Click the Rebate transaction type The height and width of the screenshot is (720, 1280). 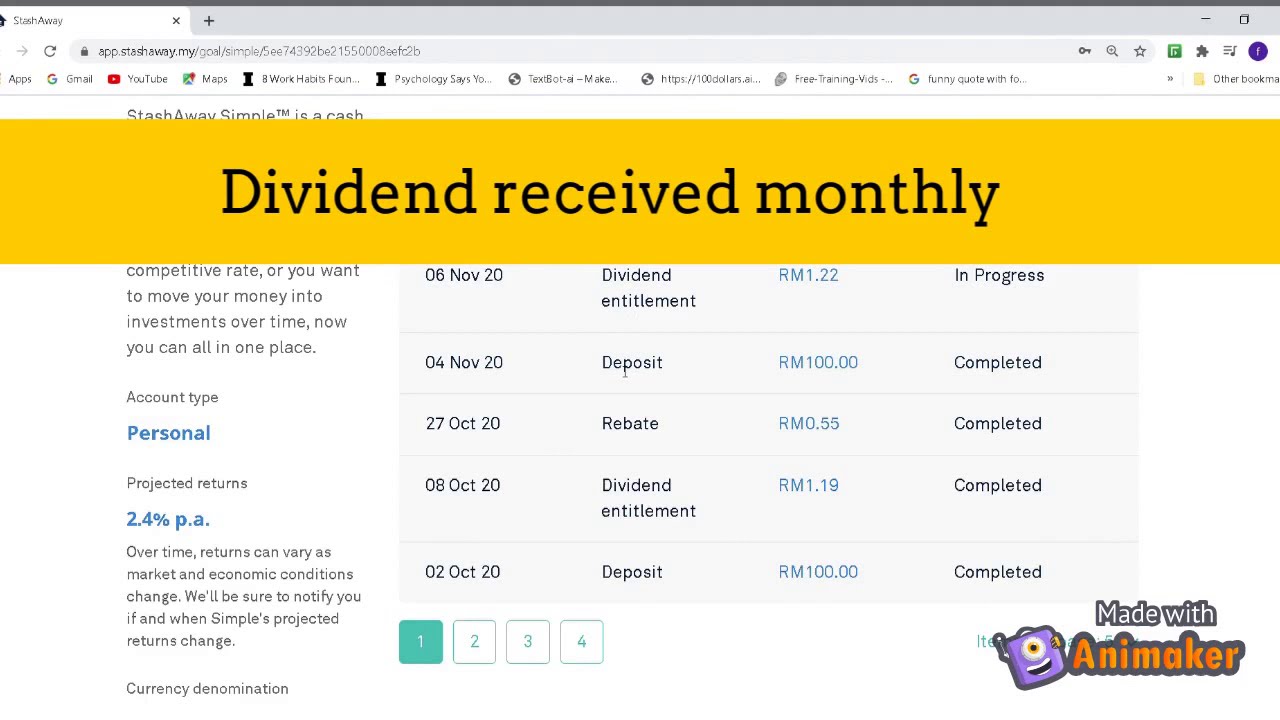pyautogui.click(x=630, y=424)
